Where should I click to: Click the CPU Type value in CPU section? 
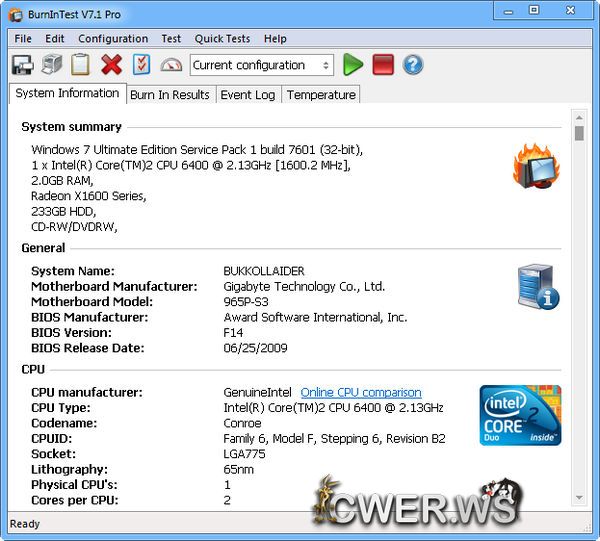[x=333, y=408]
